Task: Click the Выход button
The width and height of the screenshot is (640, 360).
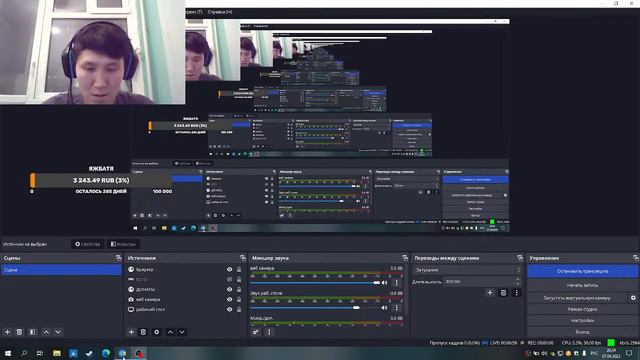Action: tap(582, 332)
